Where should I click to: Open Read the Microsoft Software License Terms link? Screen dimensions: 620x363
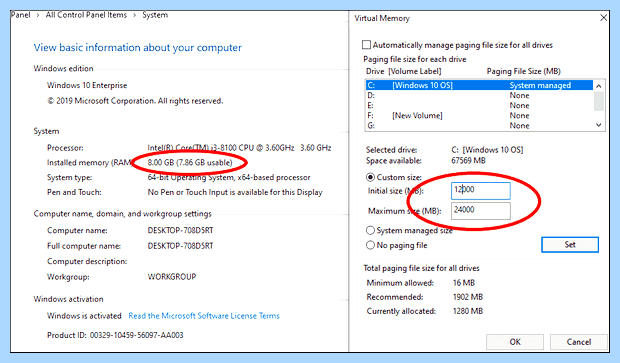pos(204,316)
